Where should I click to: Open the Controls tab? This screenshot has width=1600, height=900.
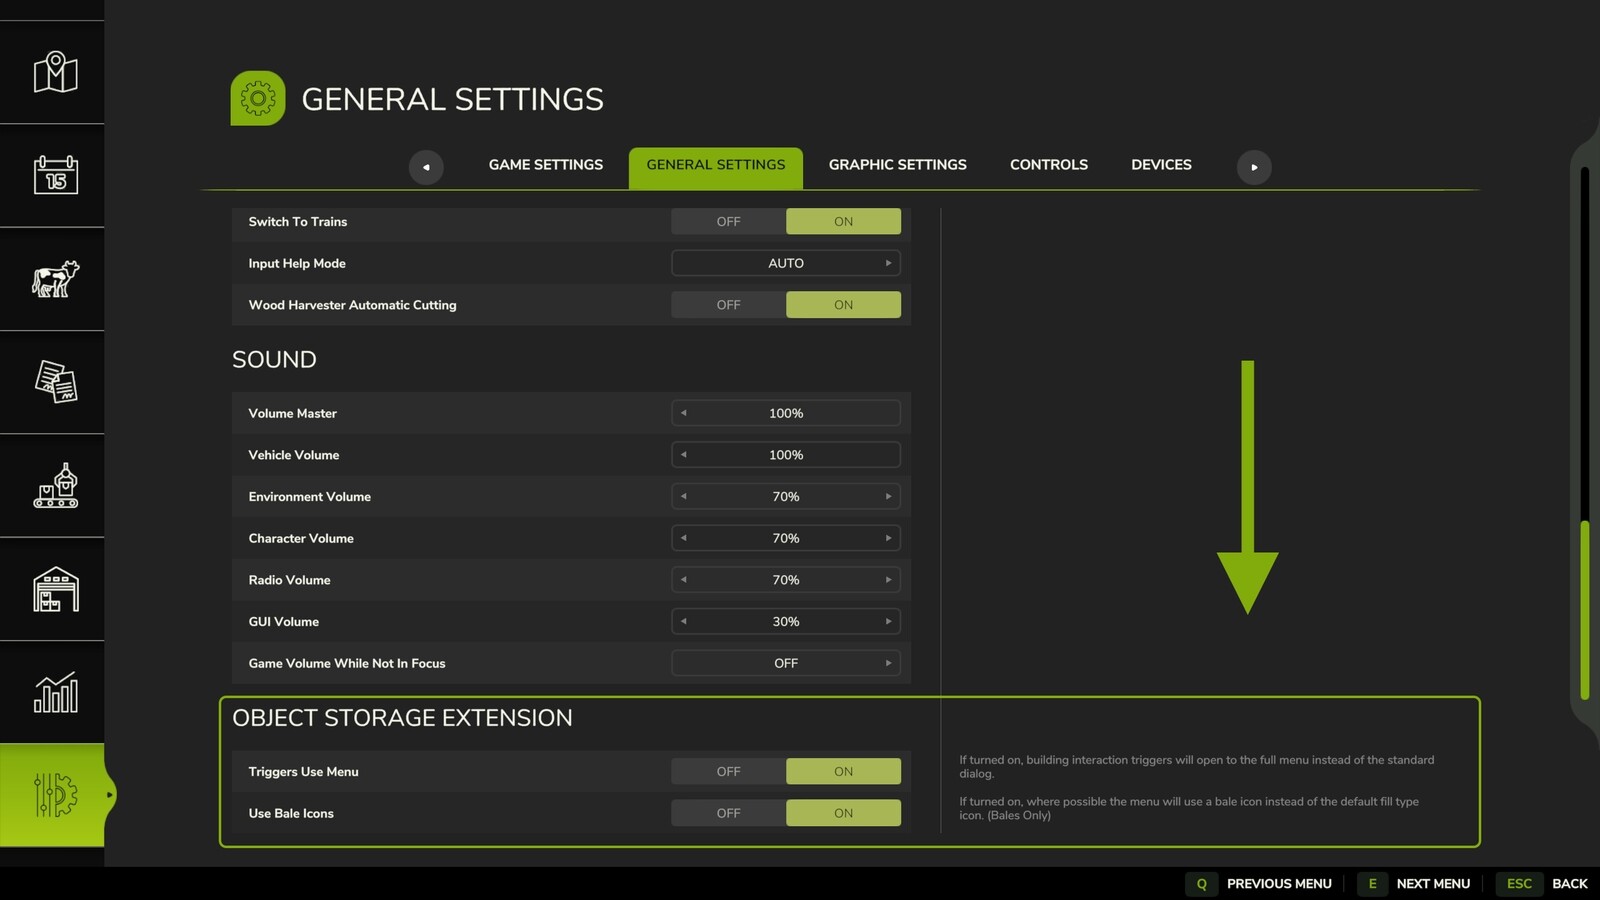point(1048,164)
